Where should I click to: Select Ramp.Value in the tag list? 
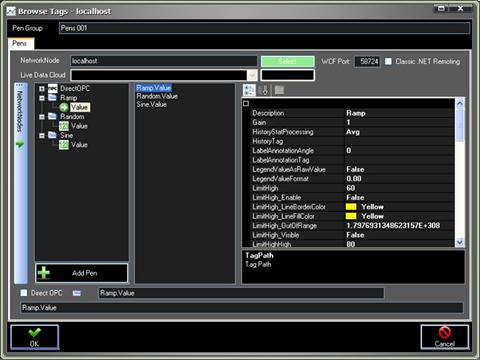pyautogui.click(x=154, y=88)
